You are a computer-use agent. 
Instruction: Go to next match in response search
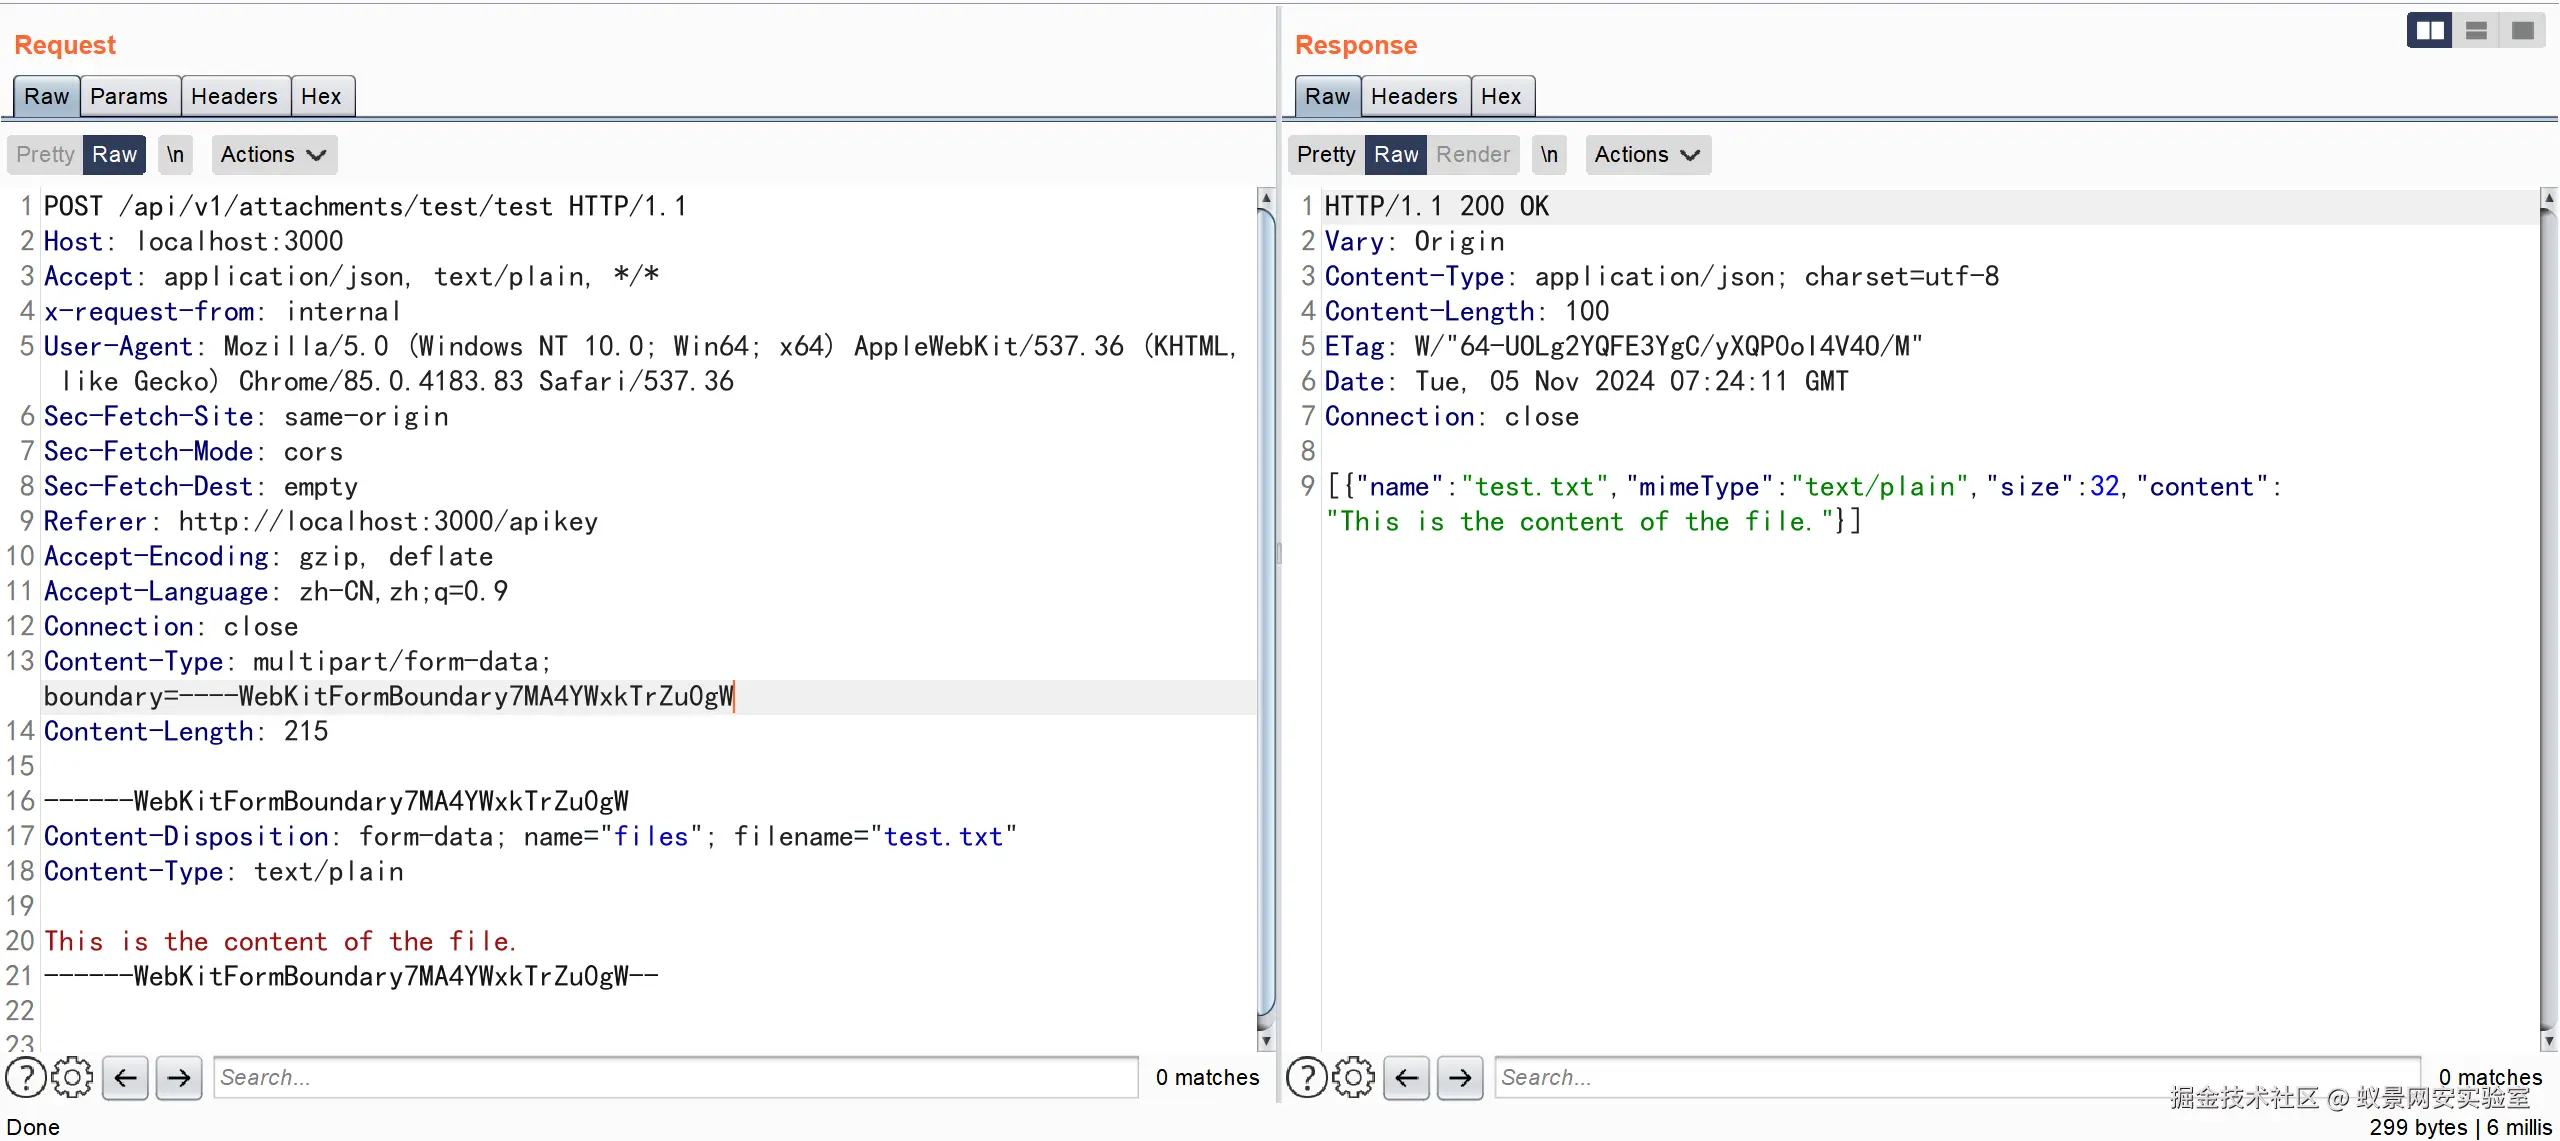click(x=1460, y=1077)
